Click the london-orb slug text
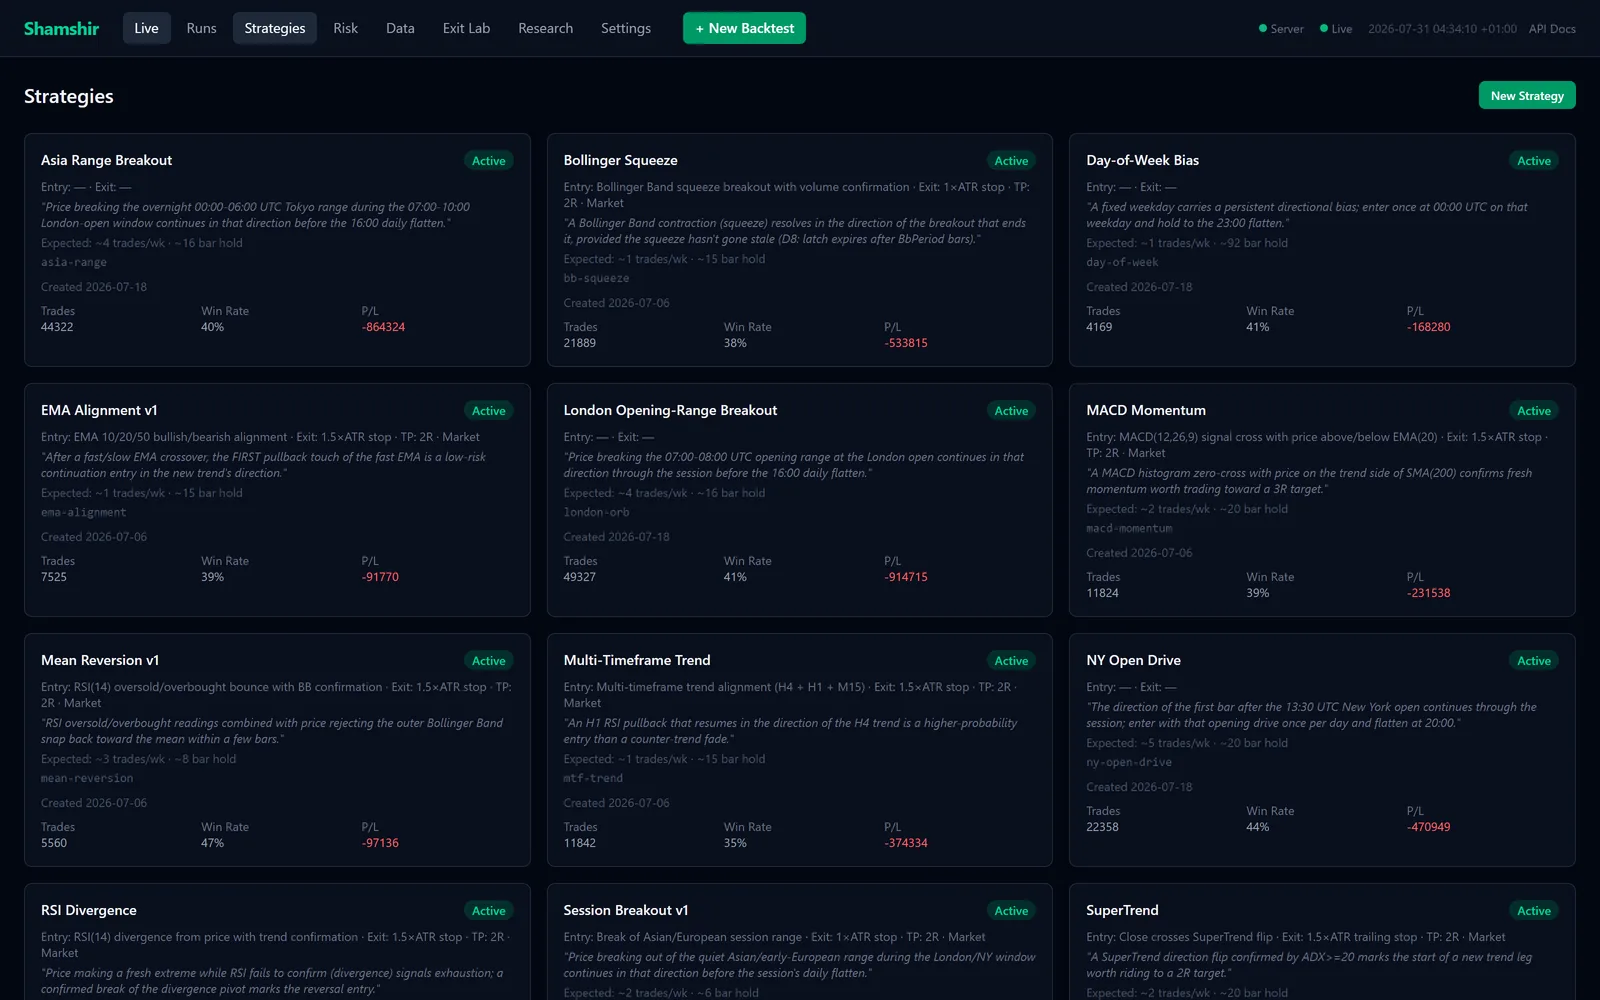The image size is (1600, 1000). [596, 512]
